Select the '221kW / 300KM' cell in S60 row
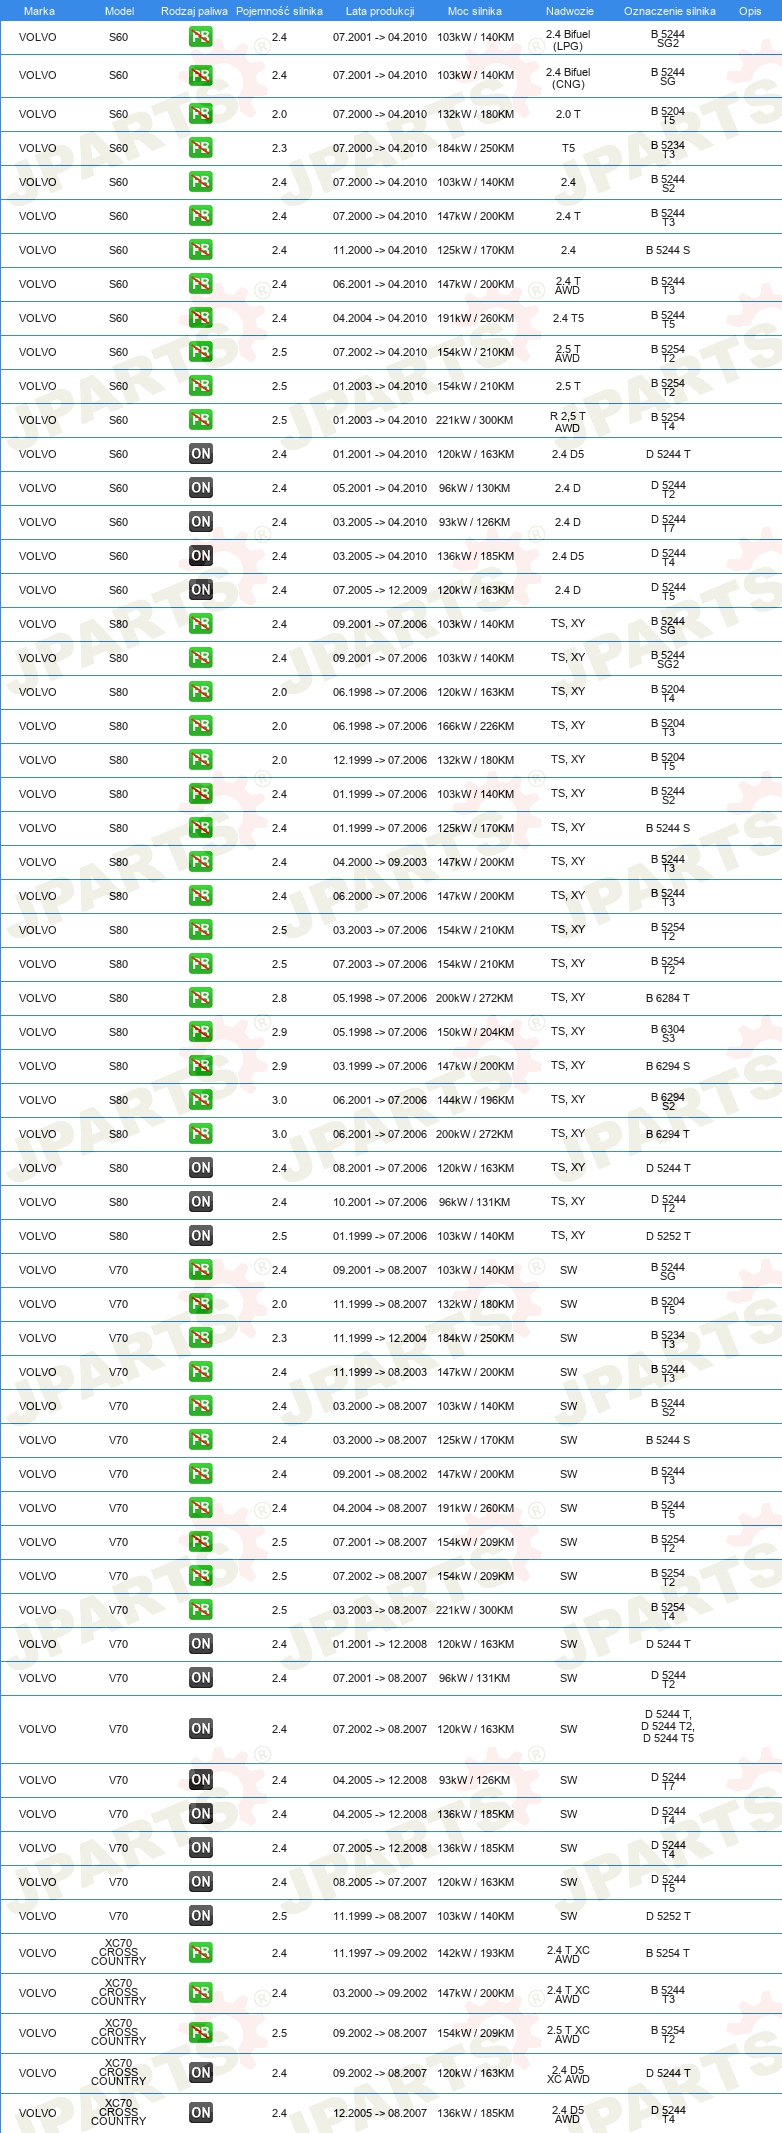Image resolution: width=782 pixels, height=2133 pixels. (x=475, y=420)
